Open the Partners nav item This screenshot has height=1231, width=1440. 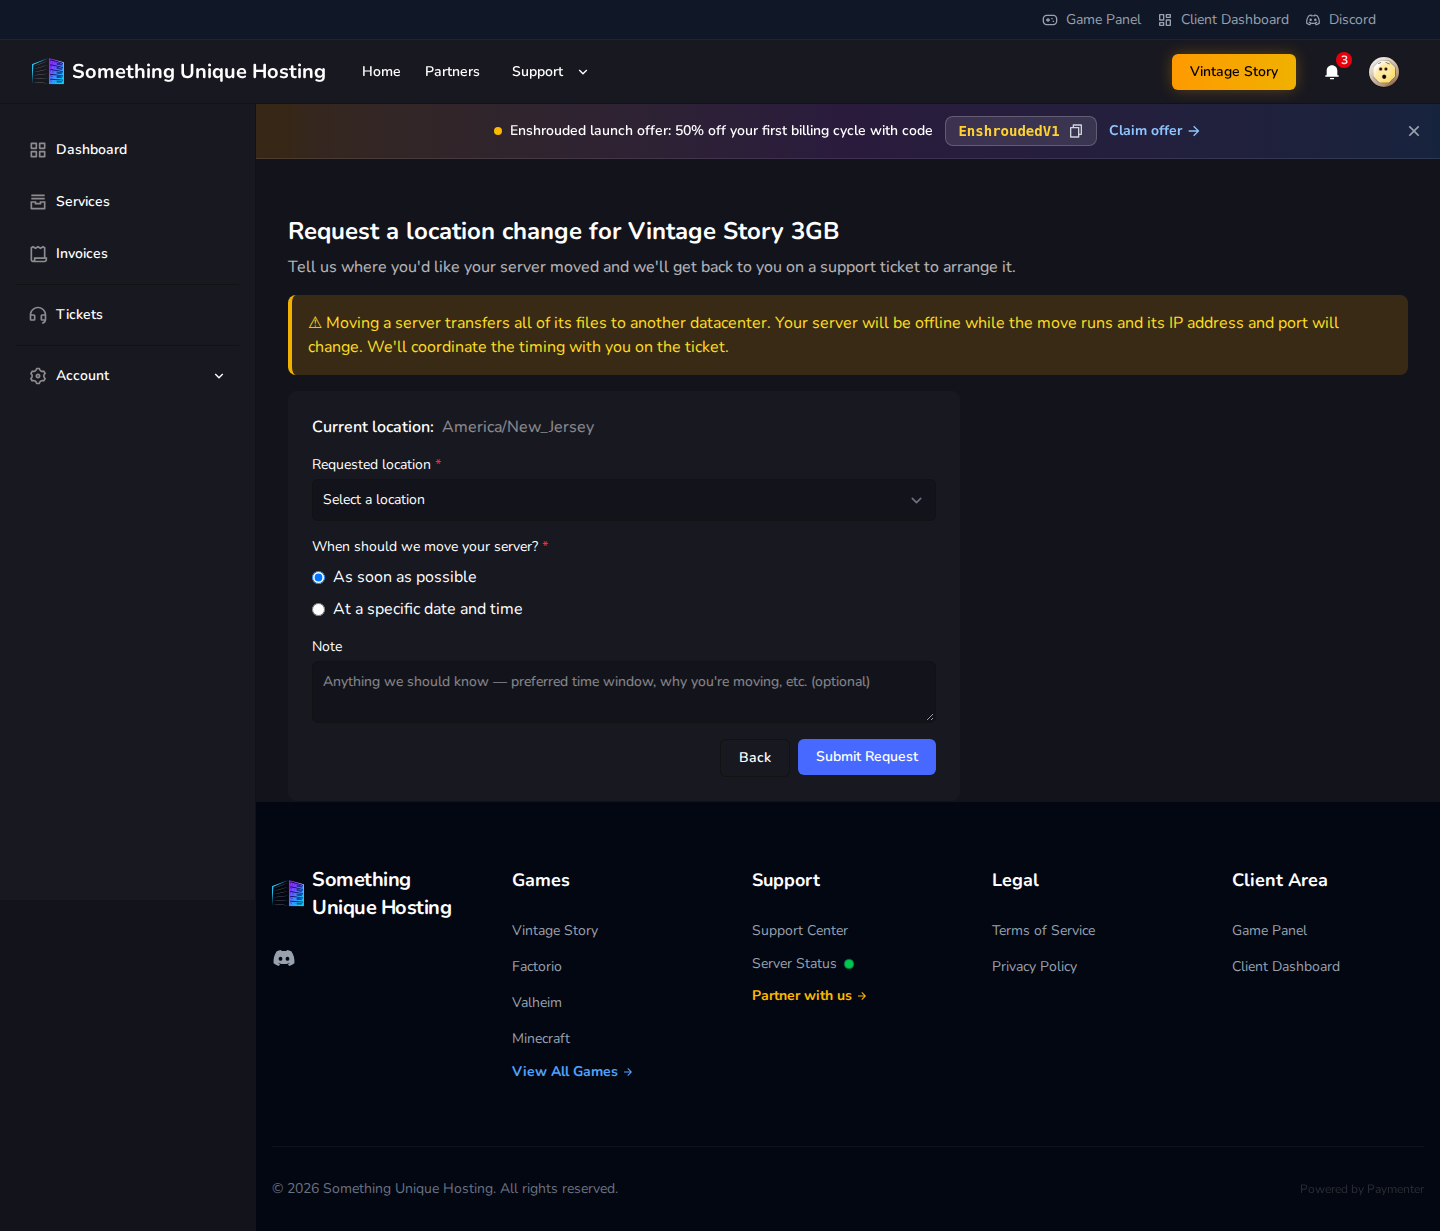tap(452, 72)
